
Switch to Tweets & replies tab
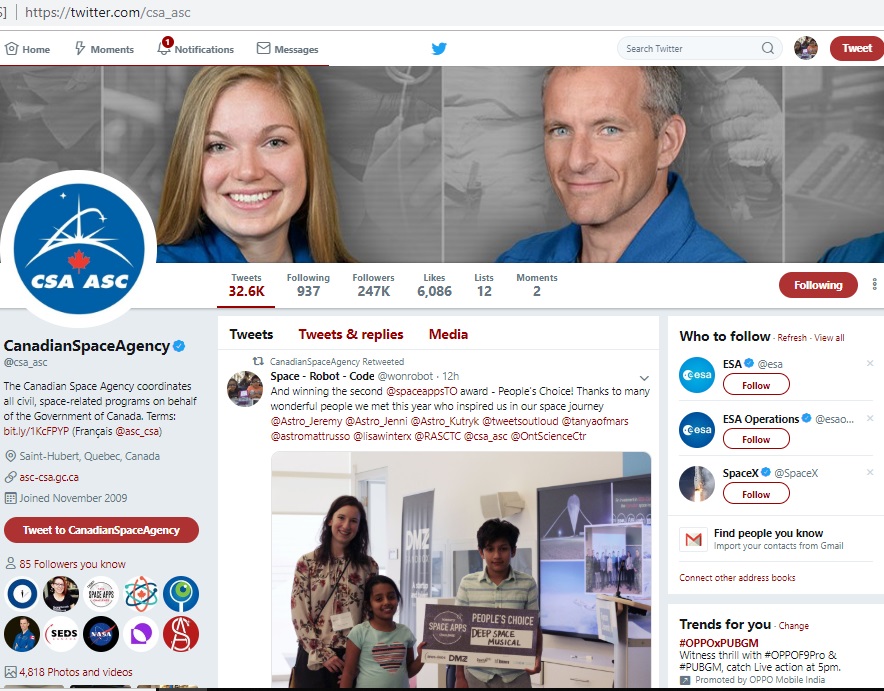(x=351, y=334)
